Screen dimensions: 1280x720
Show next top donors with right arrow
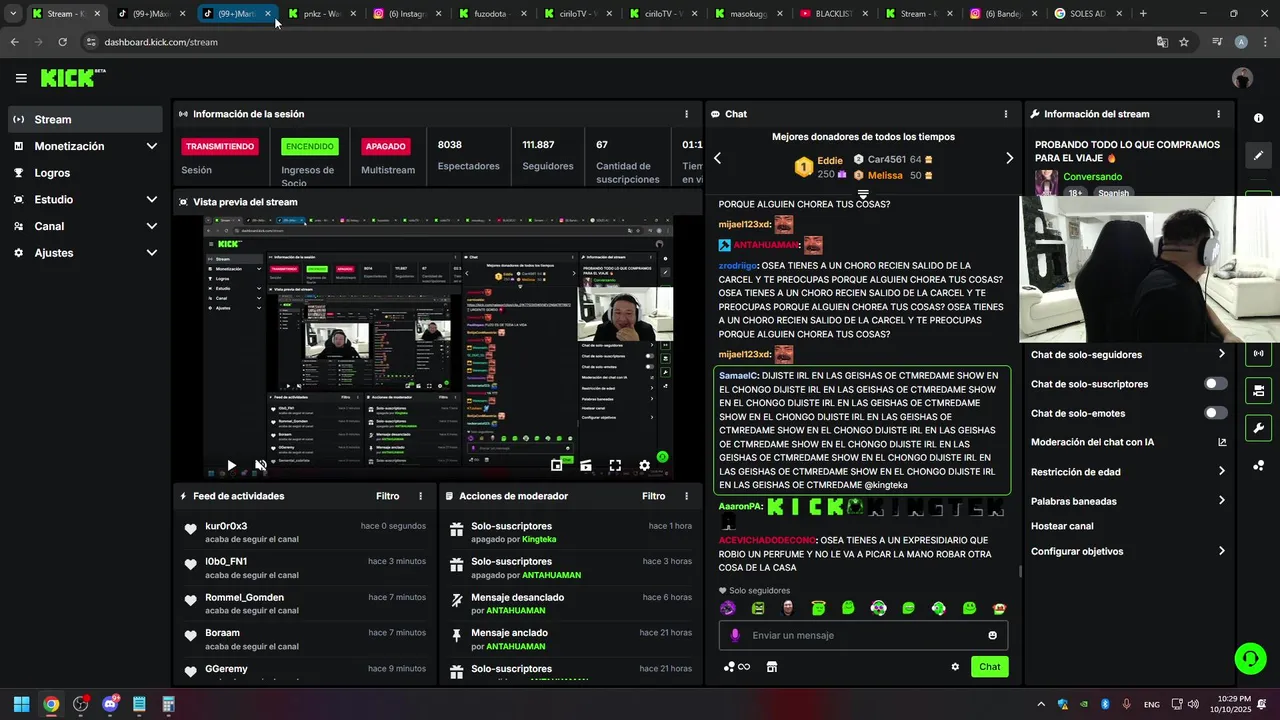coord(1009,158)
